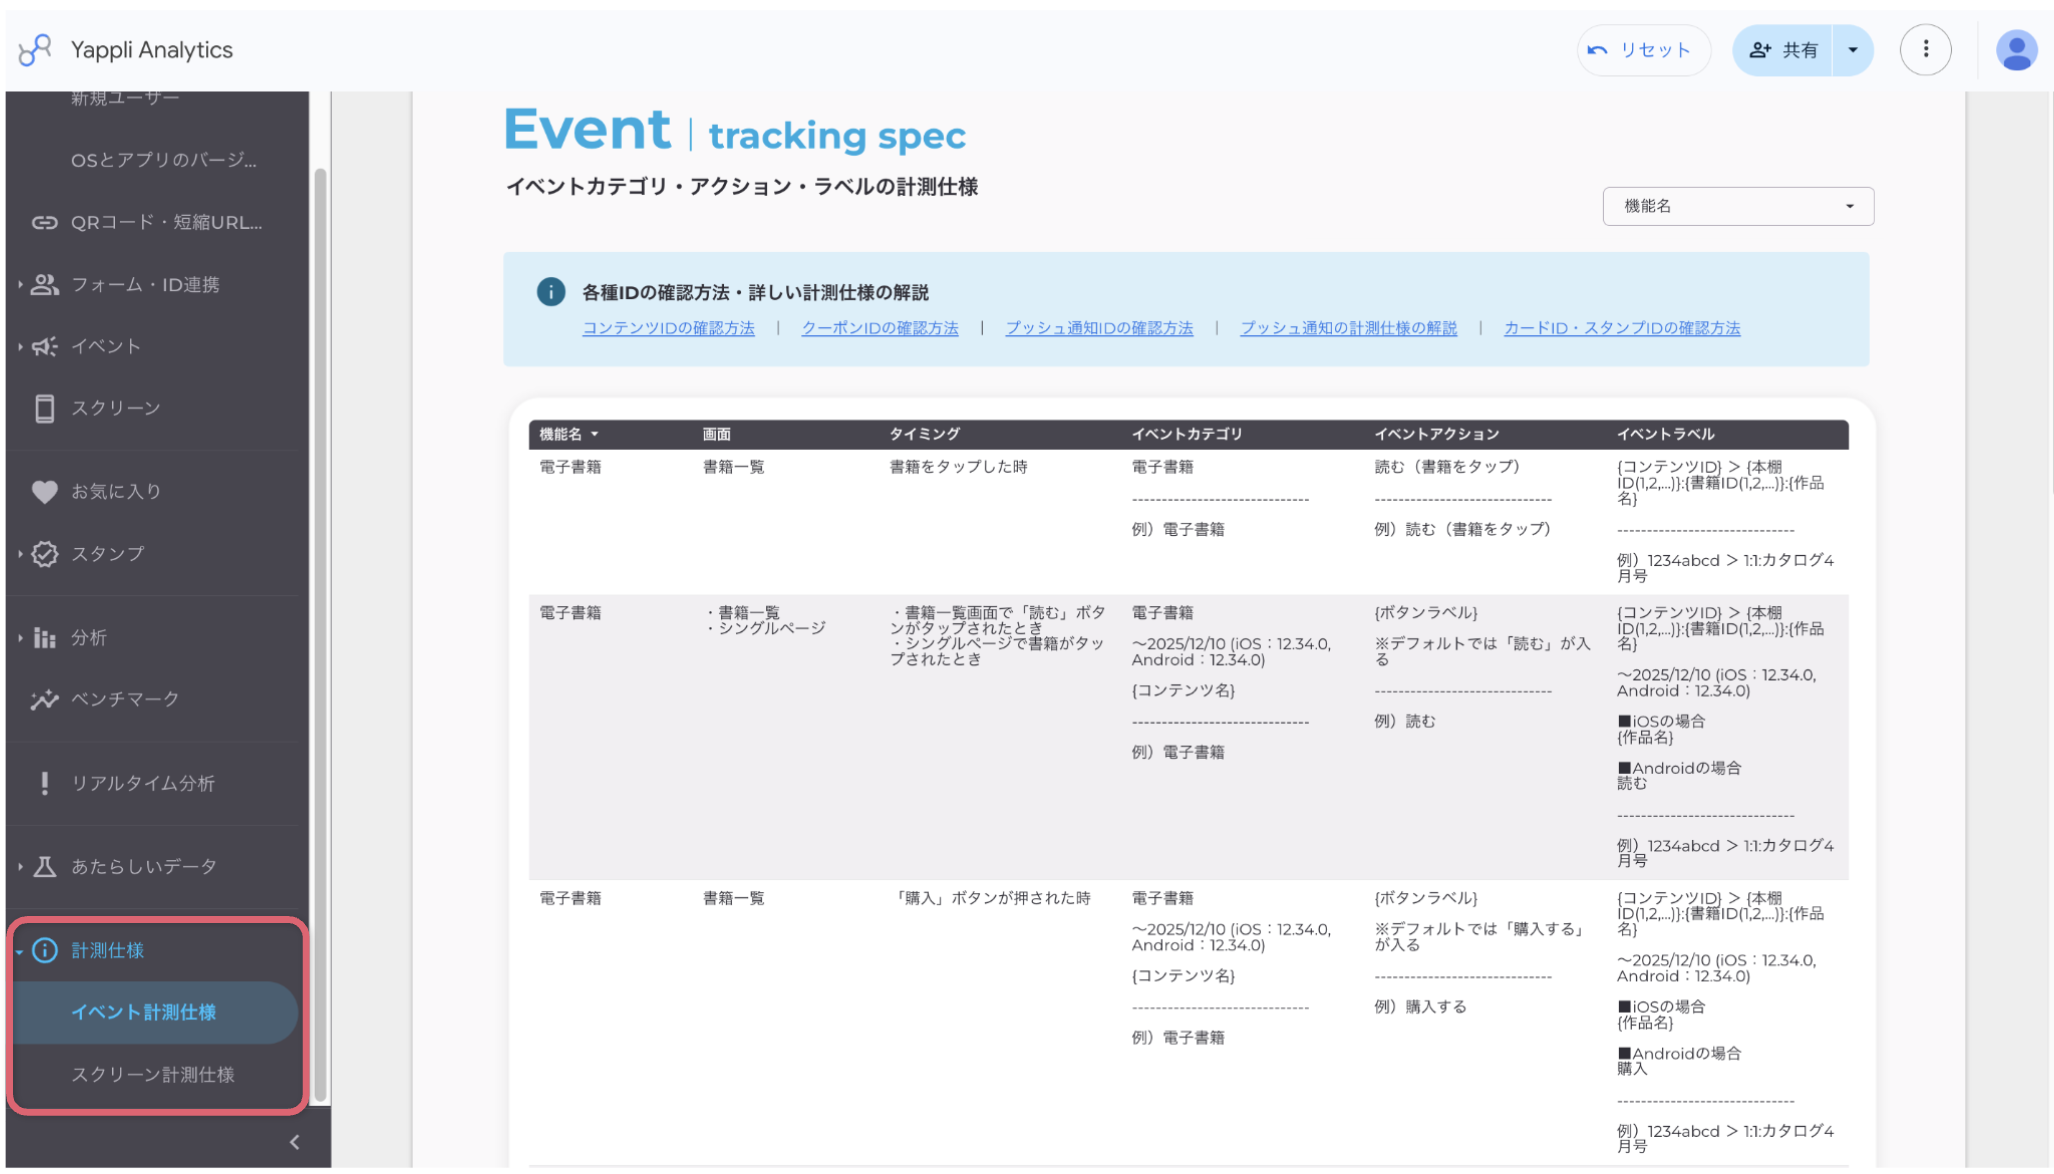Click the benchmark trend line icon
Screen dimensions: 2054x1174
pos(44,699)
